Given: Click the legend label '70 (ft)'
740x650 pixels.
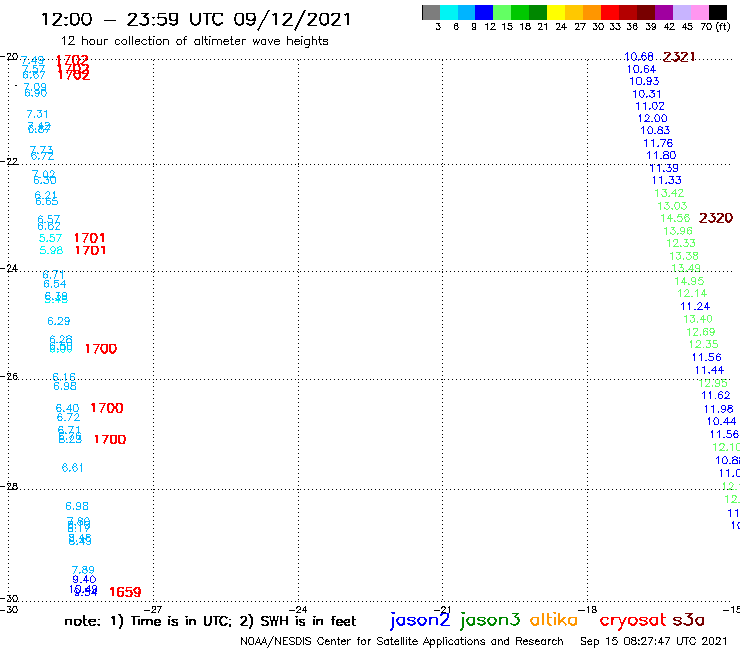Looking at the screenshot, I should point(715,26).
